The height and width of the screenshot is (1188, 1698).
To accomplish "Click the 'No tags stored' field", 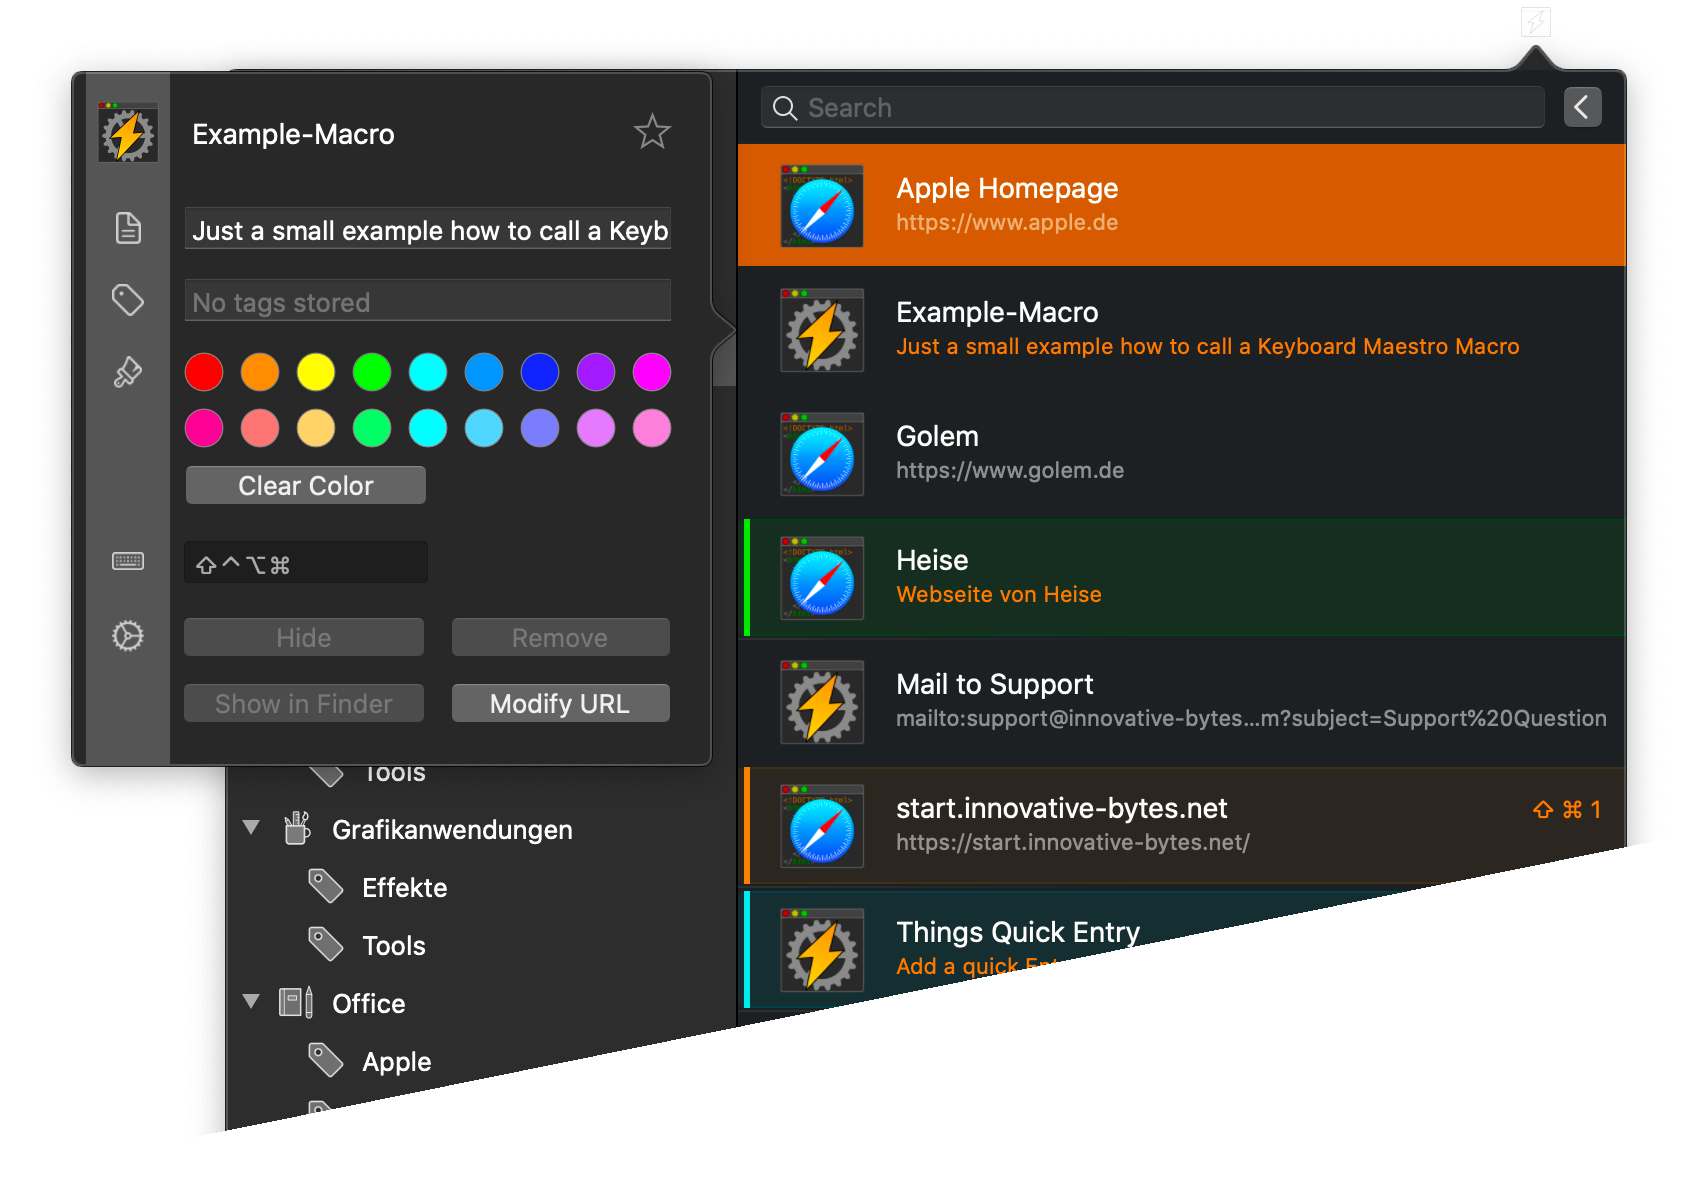I will [428, 301].
